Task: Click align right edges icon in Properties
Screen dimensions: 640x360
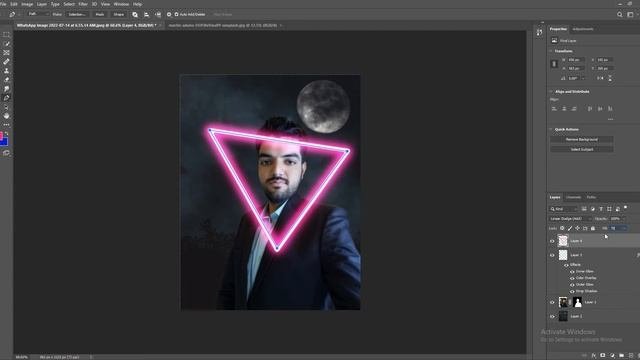Action: tap(574, 109)
